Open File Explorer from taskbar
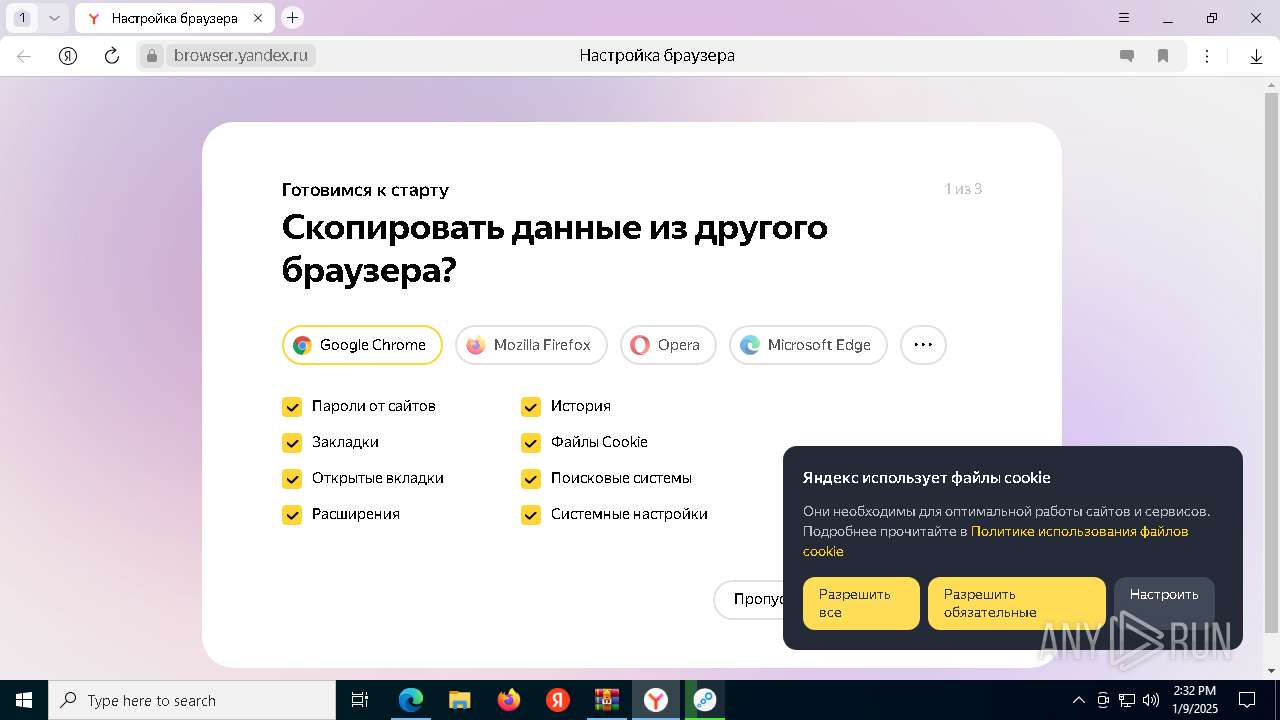This screenshot has width=1280, height=720. click(x=460, y=700)
